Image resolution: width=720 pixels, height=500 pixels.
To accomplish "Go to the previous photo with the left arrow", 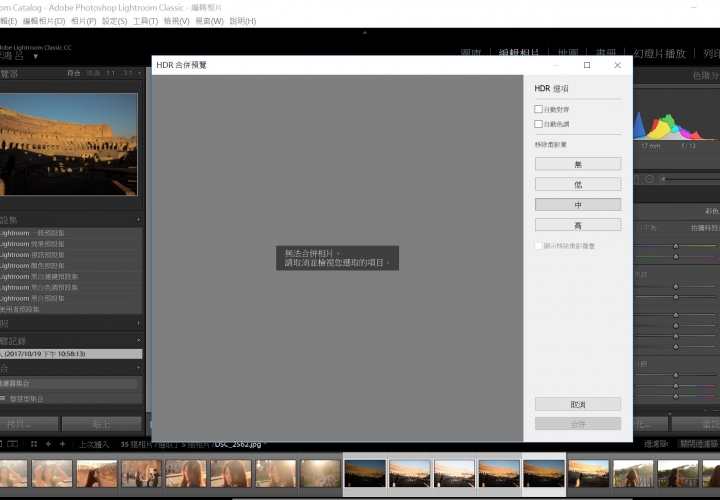I will tap(49, 444).
